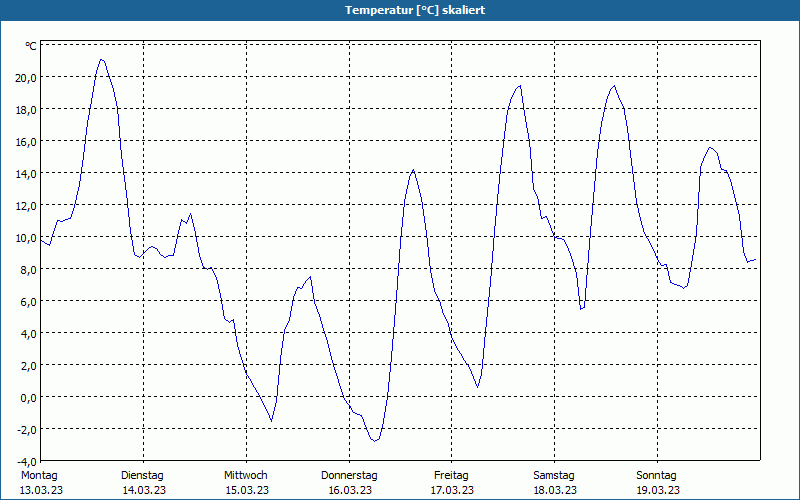
Task: Click the date 19.03.23
Action: (658, 490)
